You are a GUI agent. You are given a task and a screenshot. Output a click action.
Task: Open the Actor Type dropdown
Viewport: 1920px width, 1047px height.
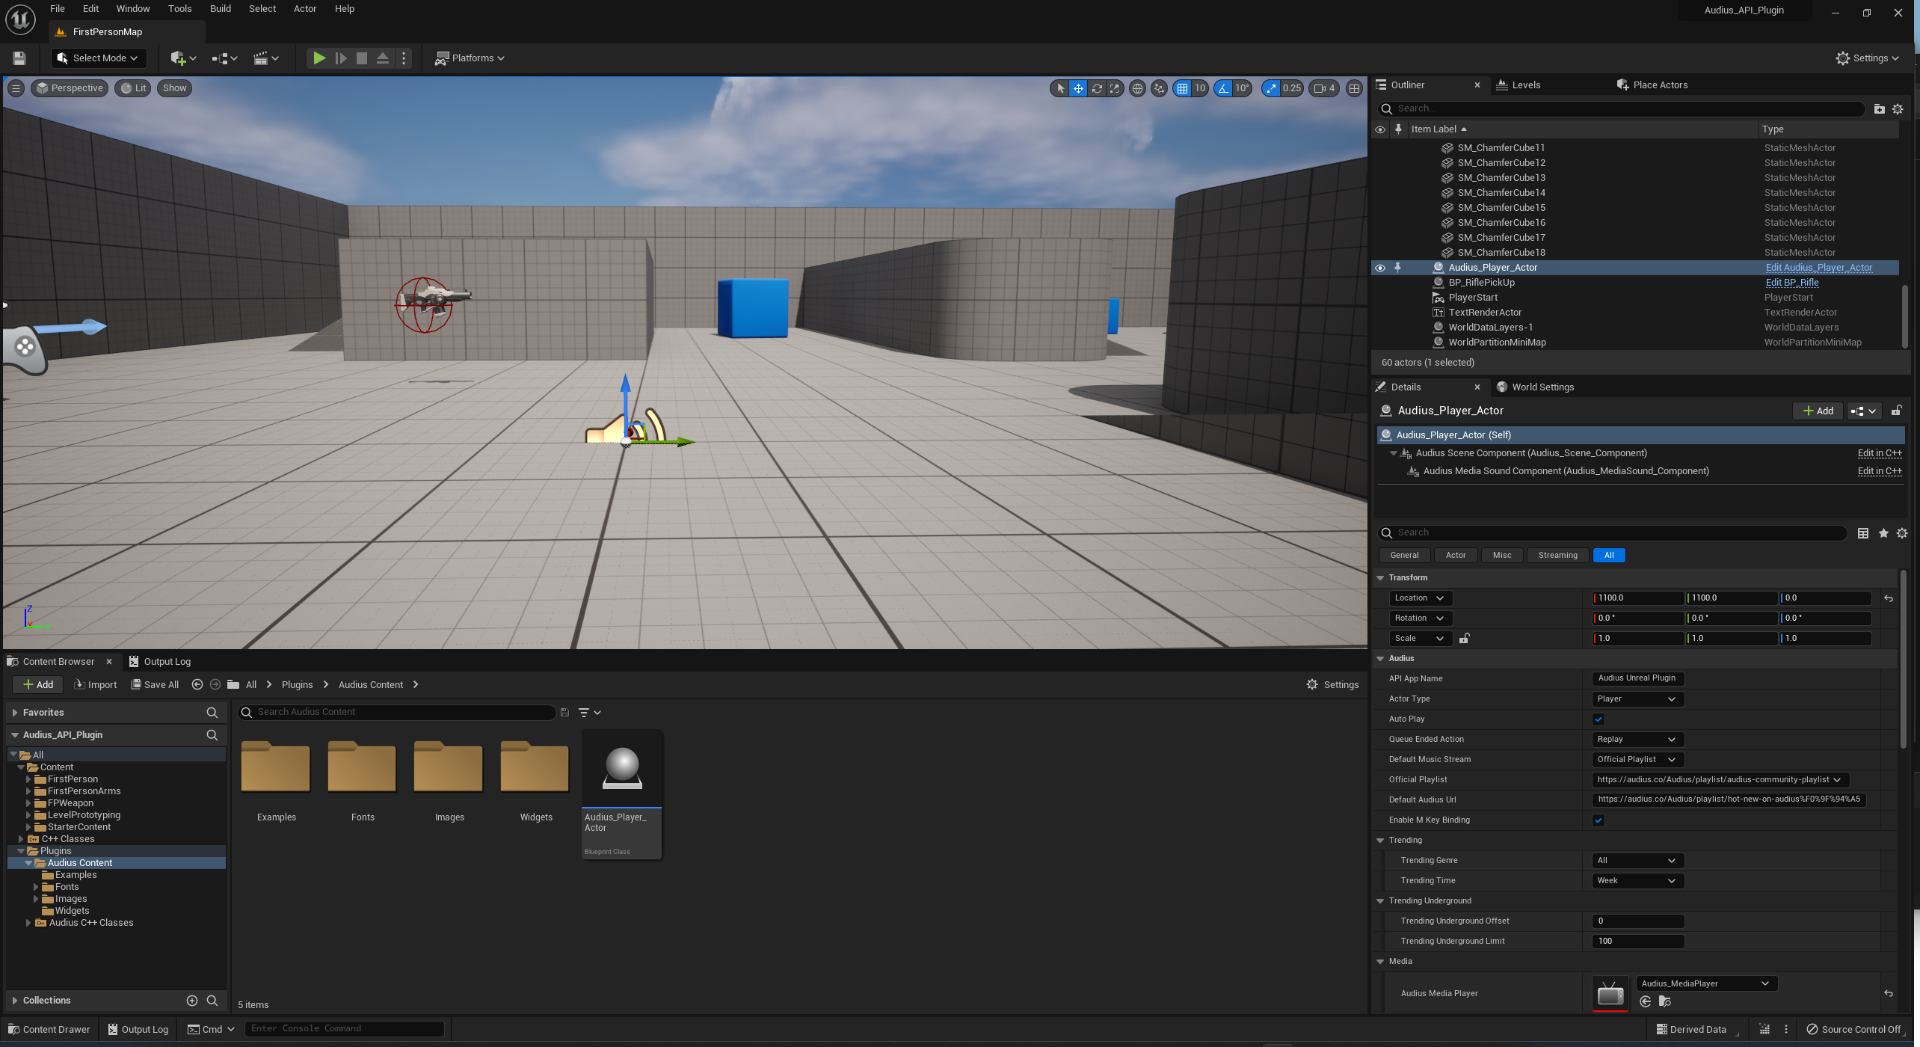click(1637, 699)
